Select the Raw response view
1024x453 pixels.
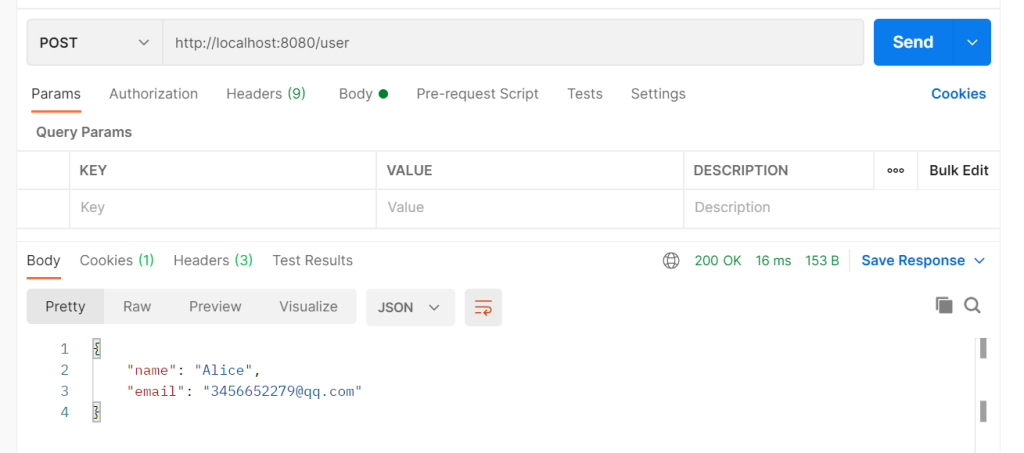(137, 307)
